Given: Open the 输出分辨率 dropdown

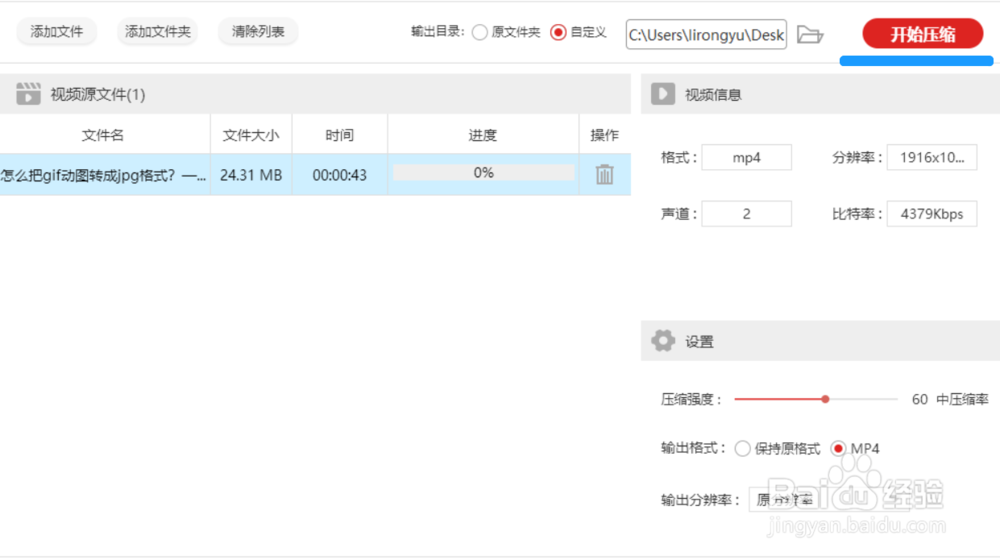Looking at the screenshot, I should pos(829,499).
